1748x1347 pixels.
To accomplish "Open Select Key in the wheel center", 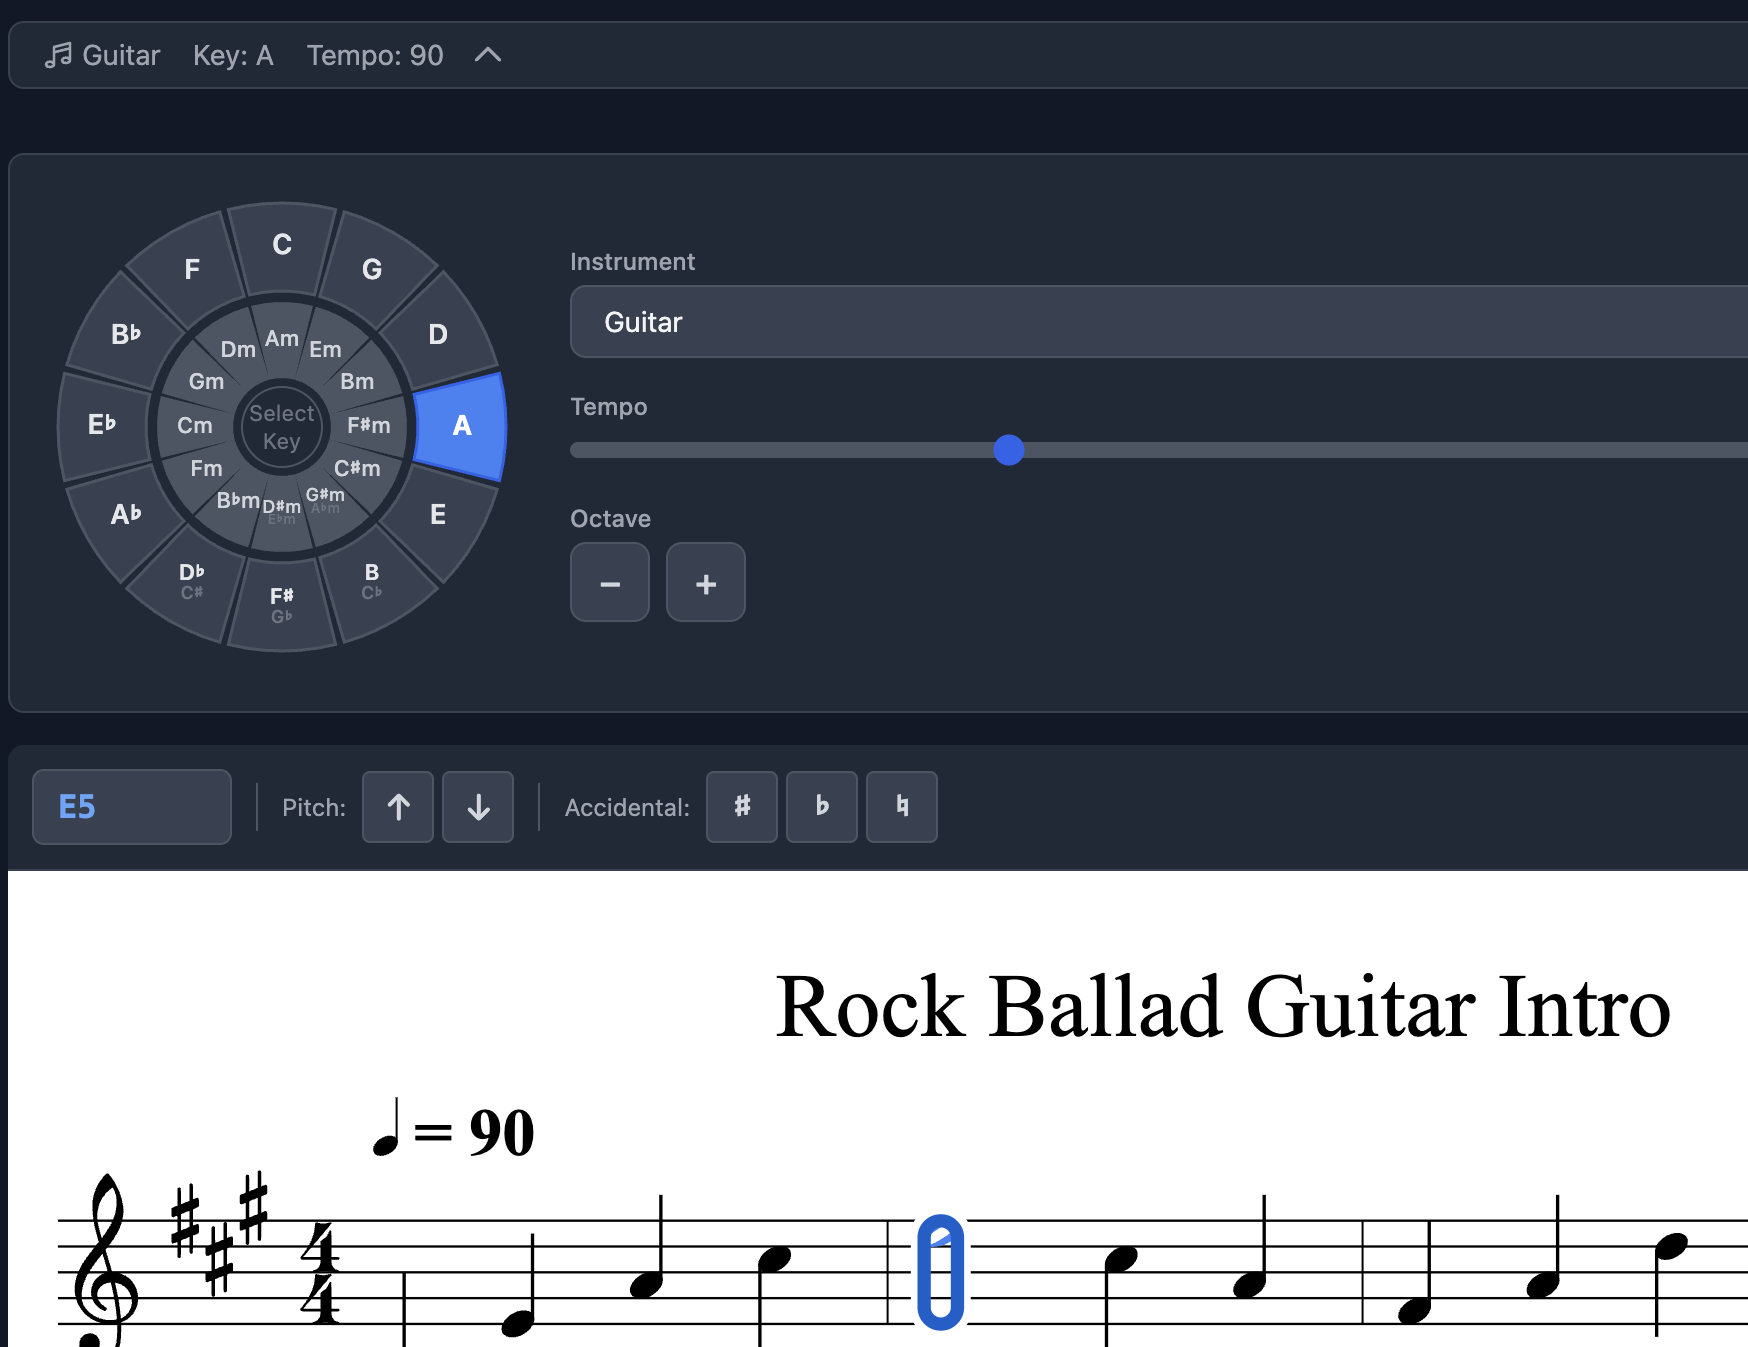I will pyautogui.click(x=281, y=426).
